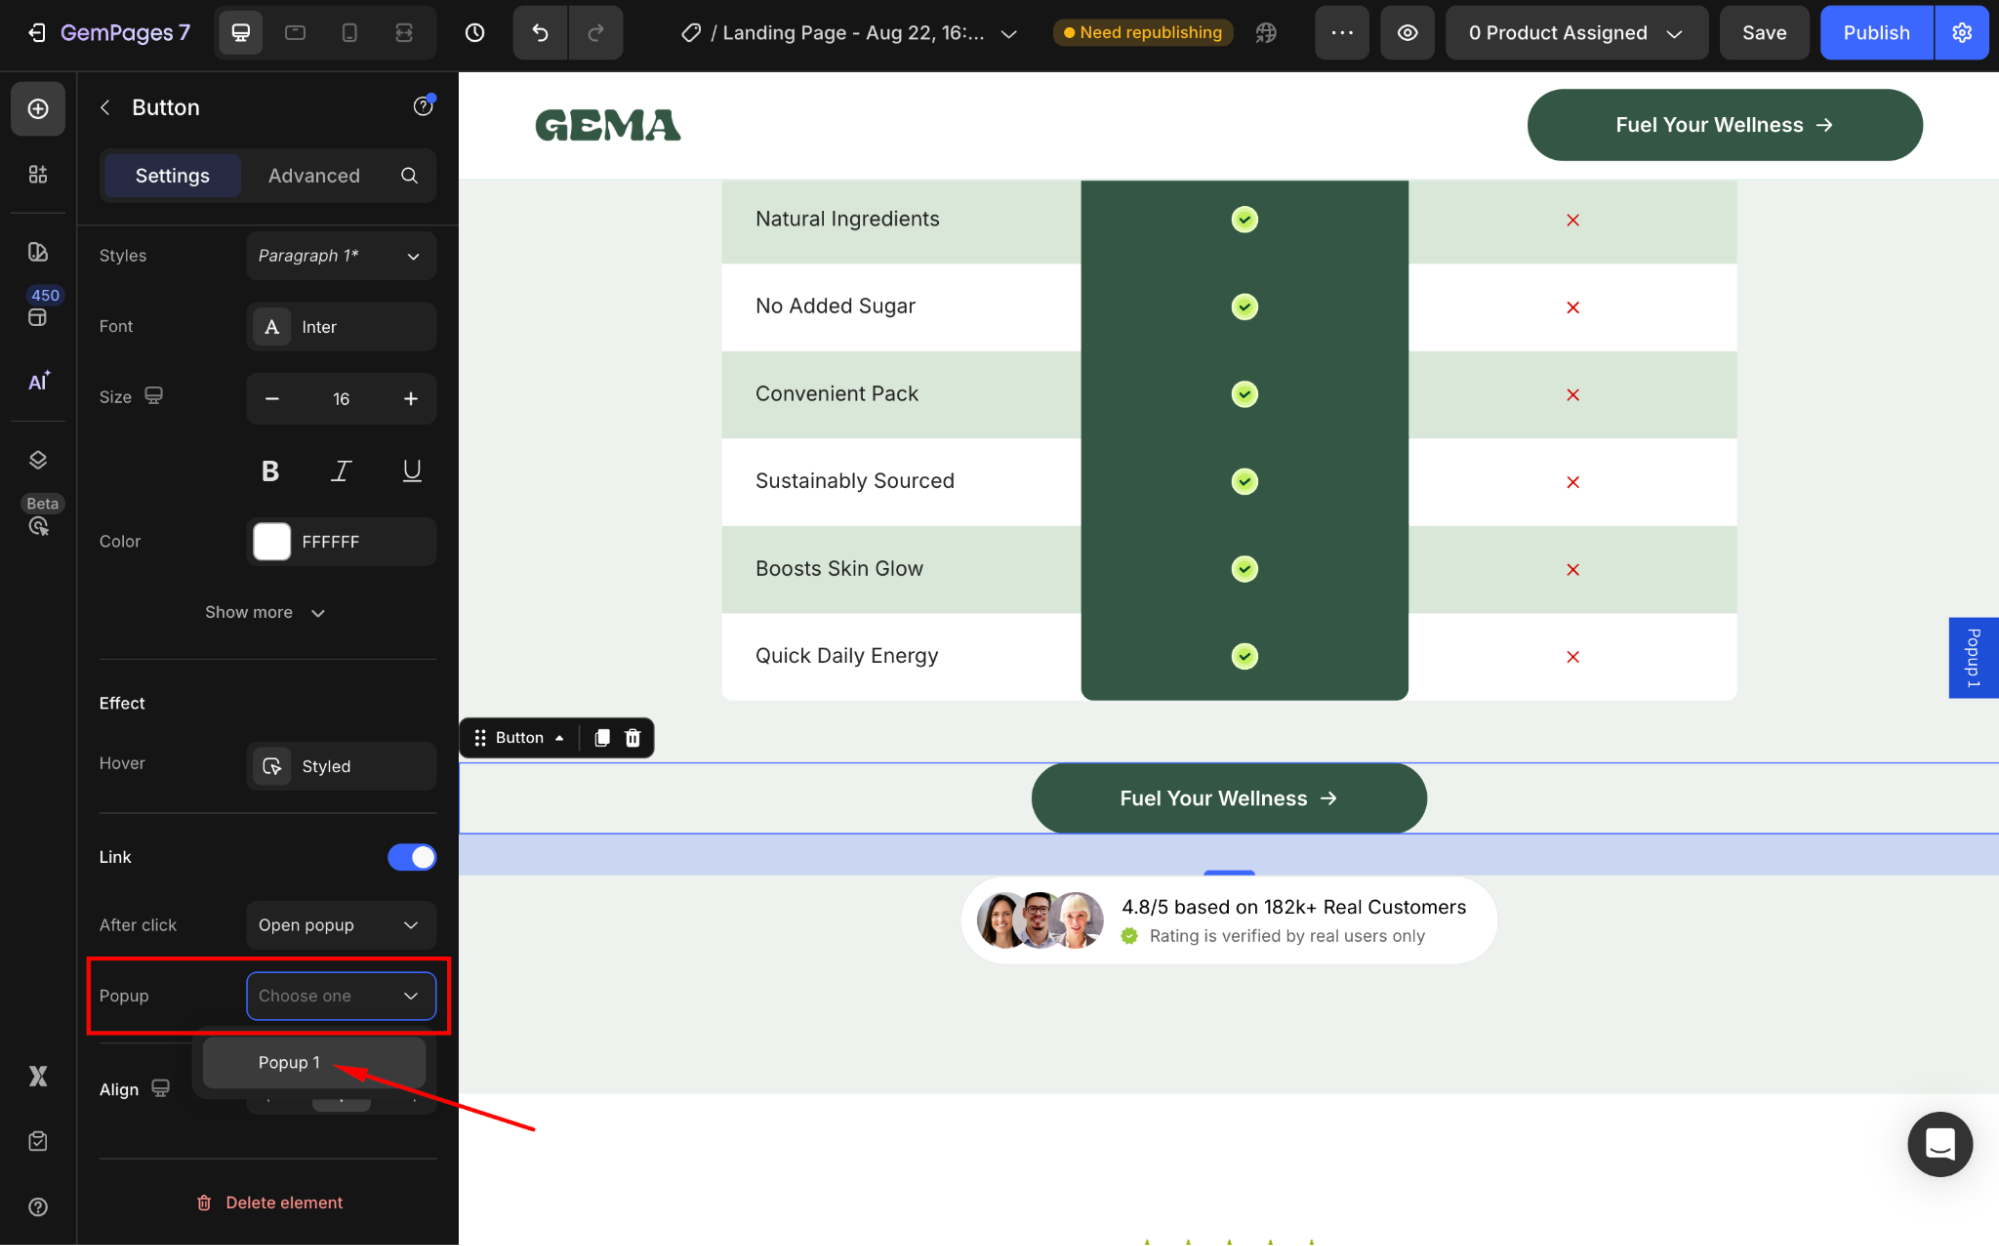Duplicate the selected Button element
Screen dimensions: 1999x1246
tap(602, 738)
